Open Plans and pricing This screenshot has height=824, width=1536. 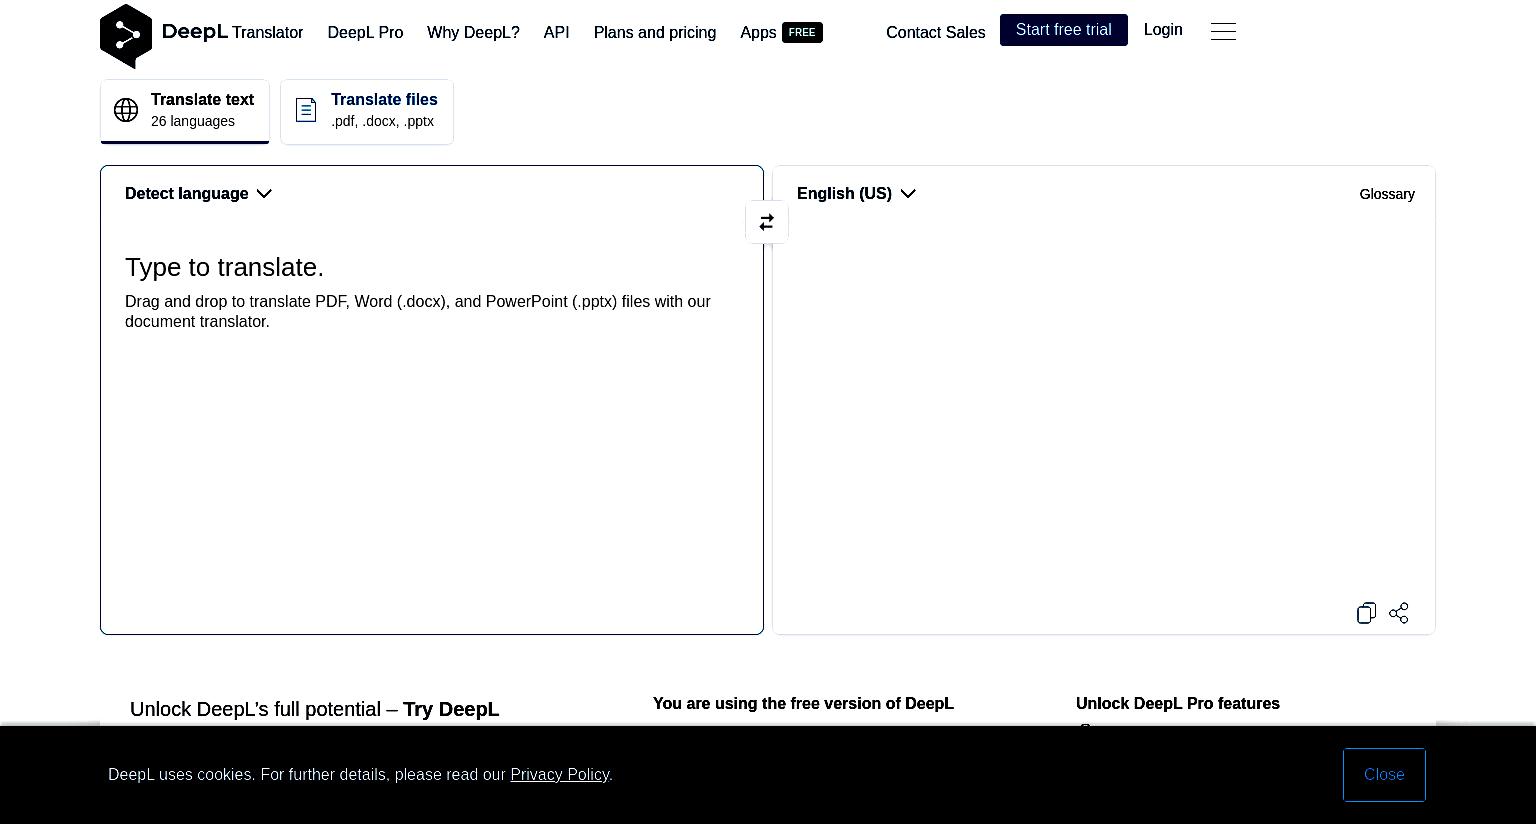pos(655,32)
